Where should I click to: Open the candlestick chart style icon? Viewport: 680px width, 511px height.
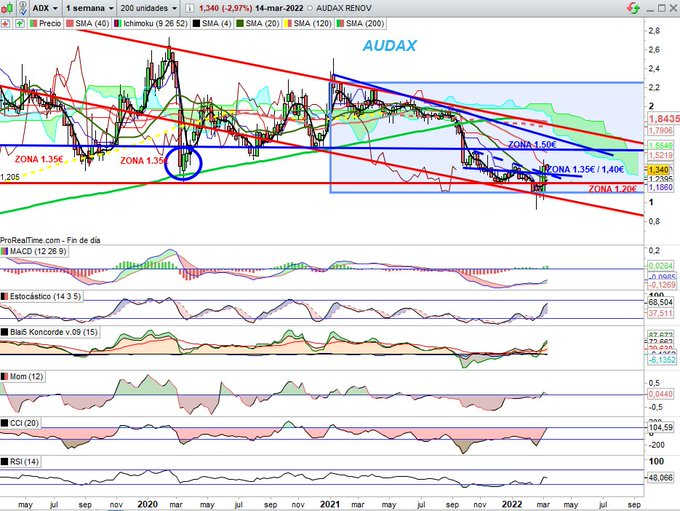(7, 8)
